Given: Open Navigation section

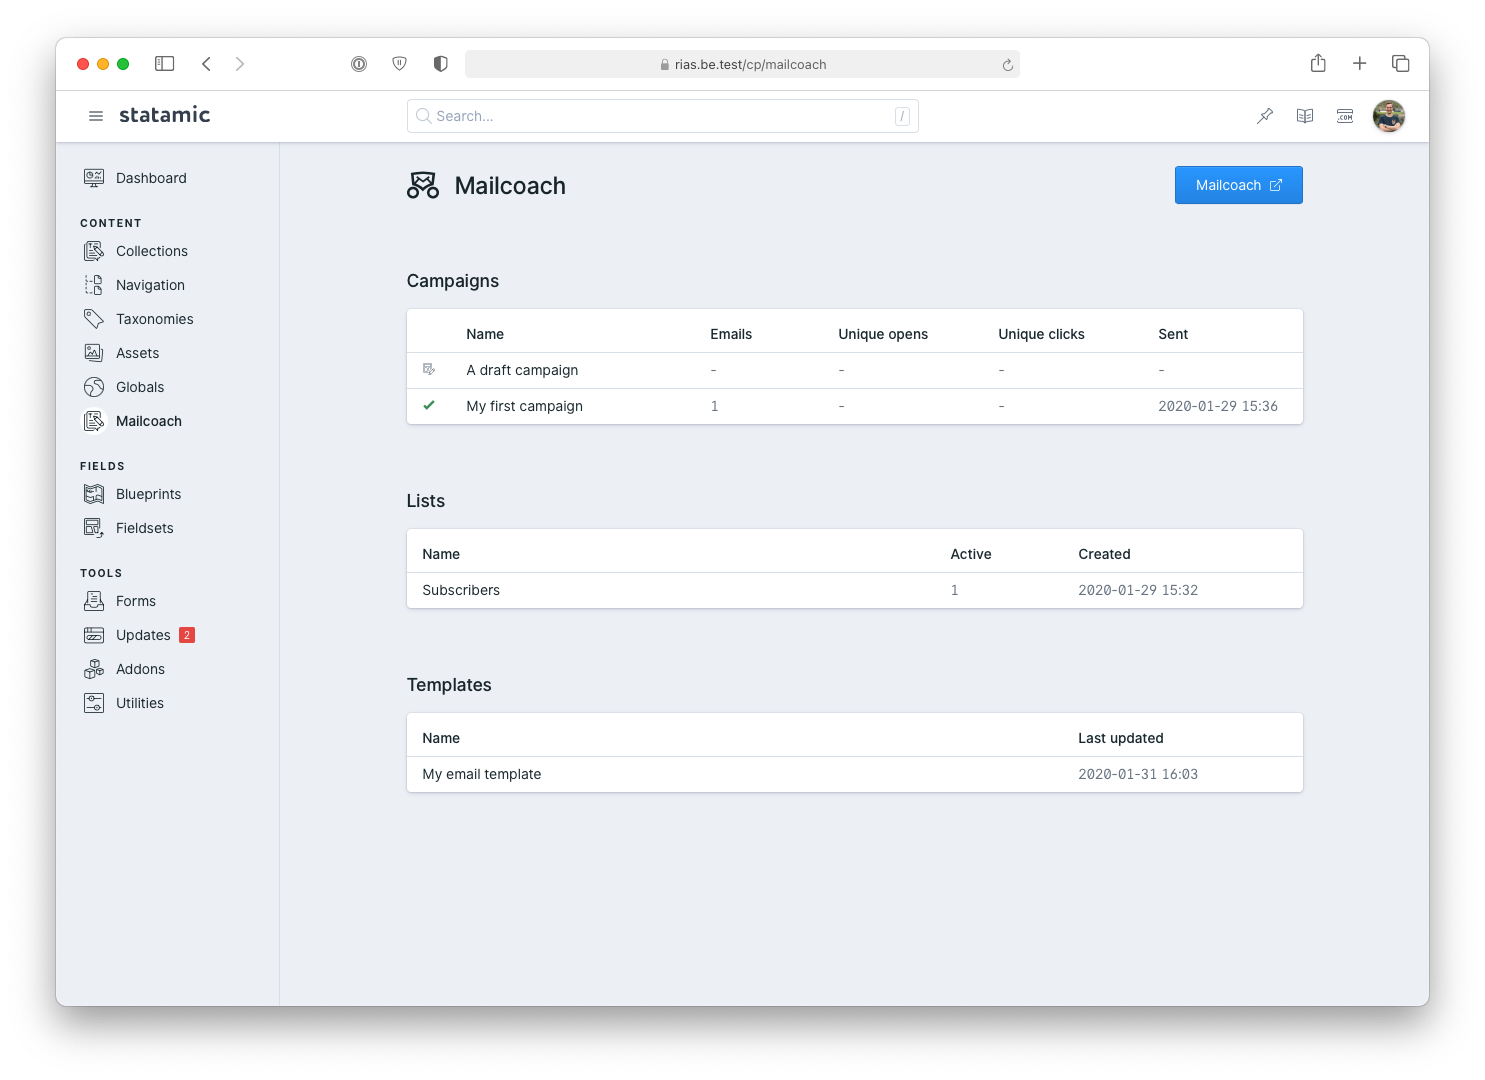Looking at the screenshot, I should point(150,285).
